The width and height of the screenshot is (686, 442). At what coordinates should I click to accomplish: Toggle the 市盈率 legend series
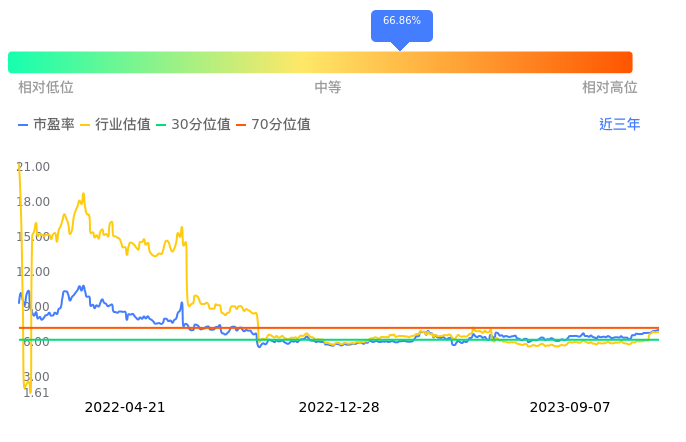coord(46,125)
